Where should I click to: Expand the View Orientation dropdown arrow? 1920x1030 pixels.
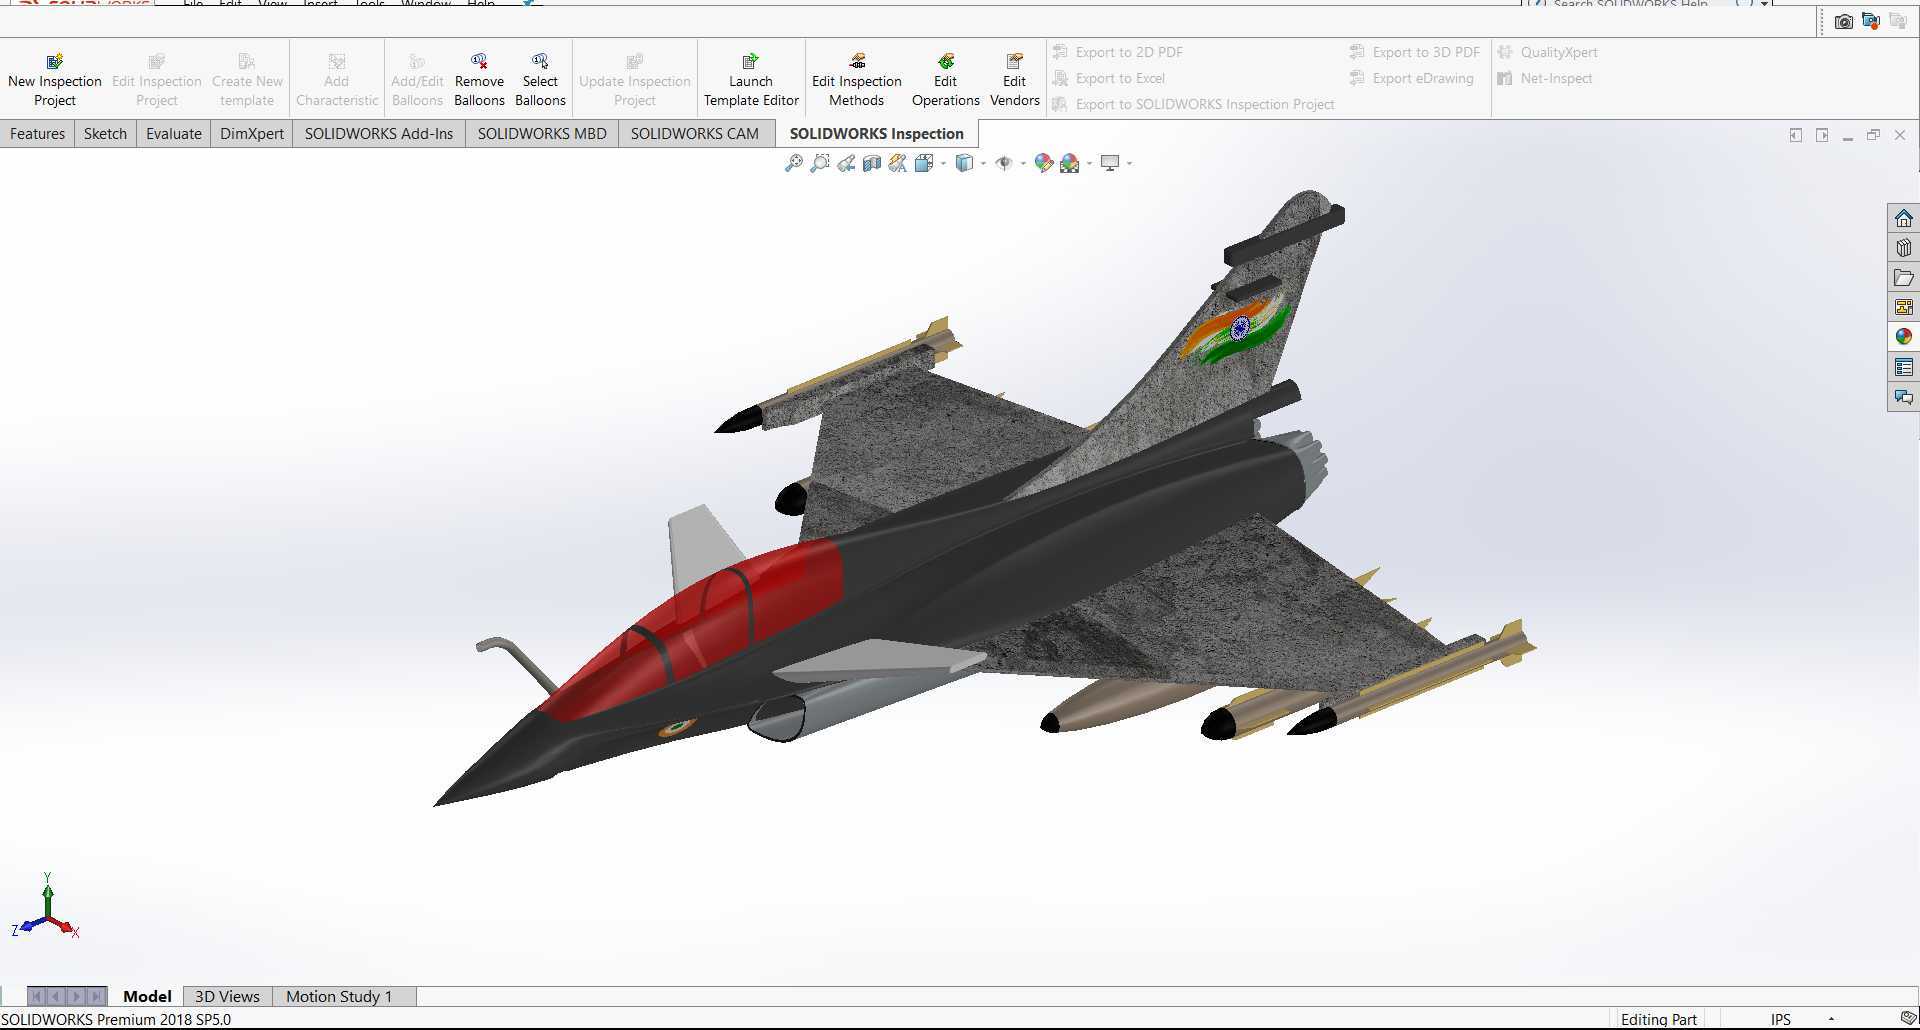pyautogui.click(x=943, y=163)
